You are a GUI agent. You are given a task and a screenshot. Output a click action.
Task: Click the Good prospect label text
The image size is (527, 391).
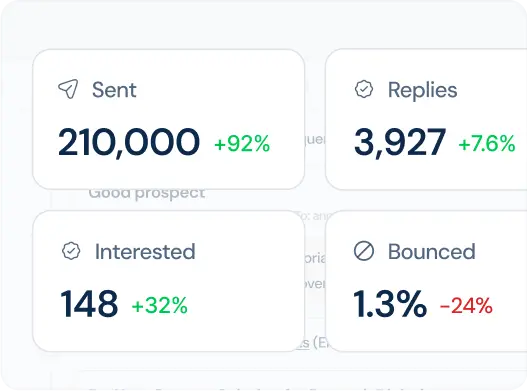click(147, 194)
